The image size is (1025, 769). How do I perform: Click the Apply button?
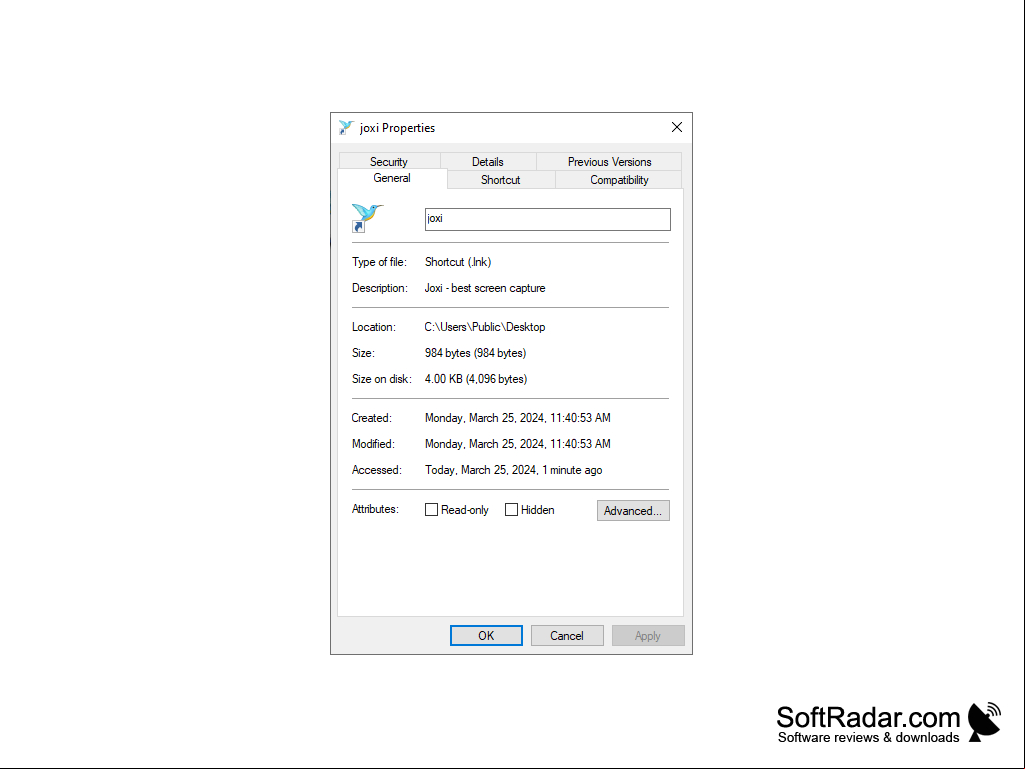pos(648,636)
